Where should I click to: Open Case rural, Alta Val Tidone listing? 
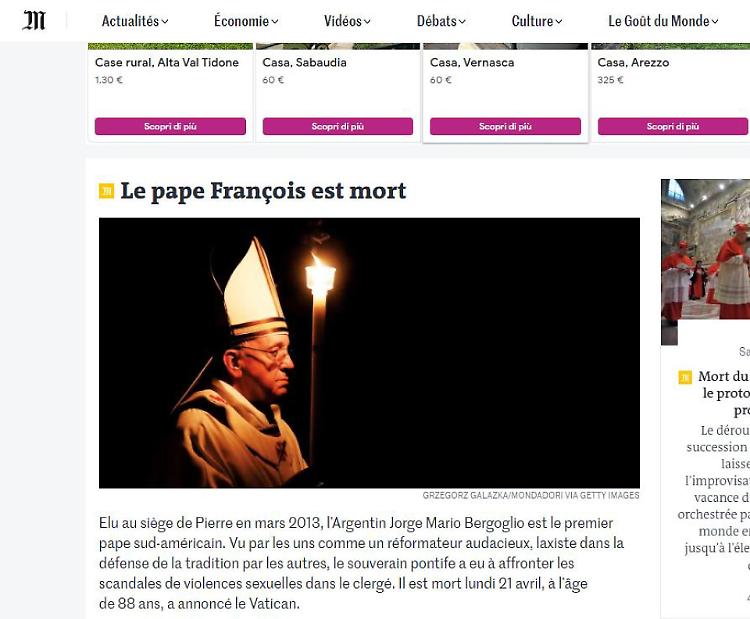[166, 62]
